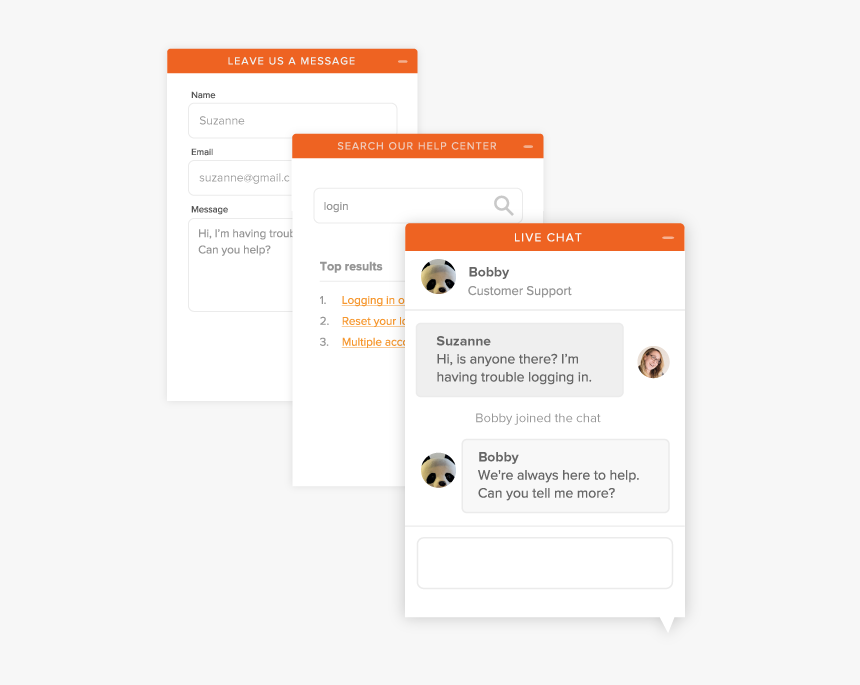Click Suzanne's profile photo beside her message
The image size is (860, 685).
tap(653, 362)
